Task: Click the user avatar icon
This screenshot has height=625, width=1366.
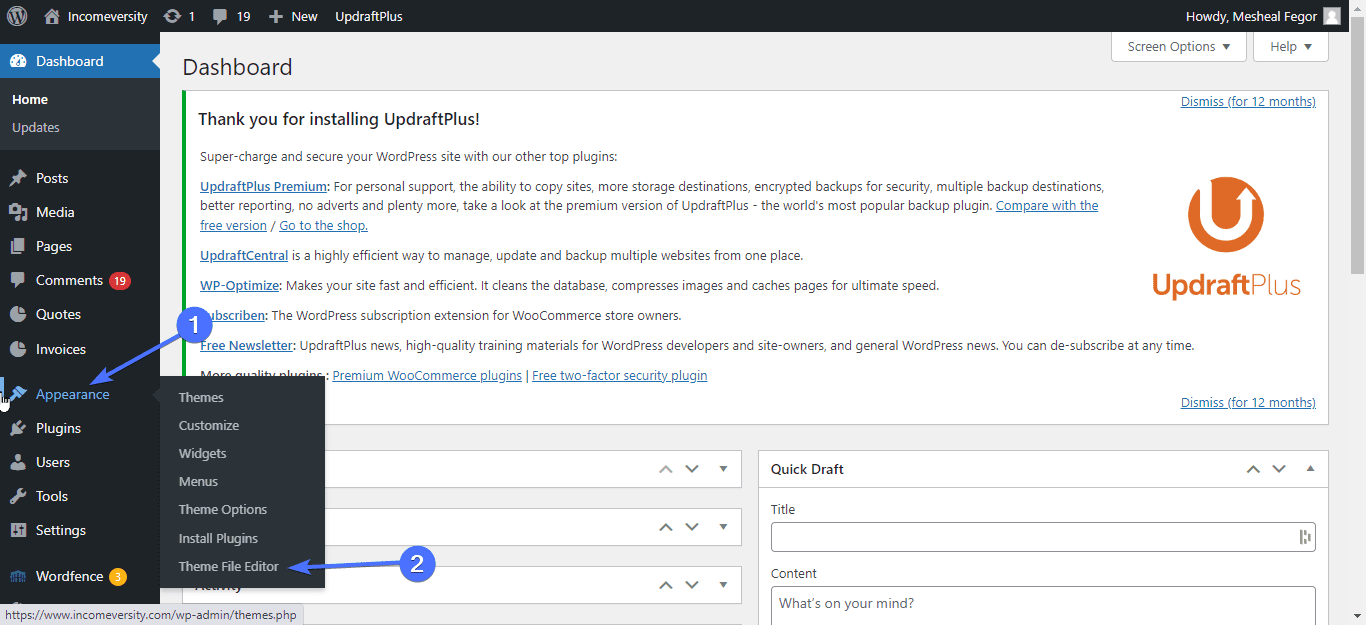Action: (x=1331, y=16)
